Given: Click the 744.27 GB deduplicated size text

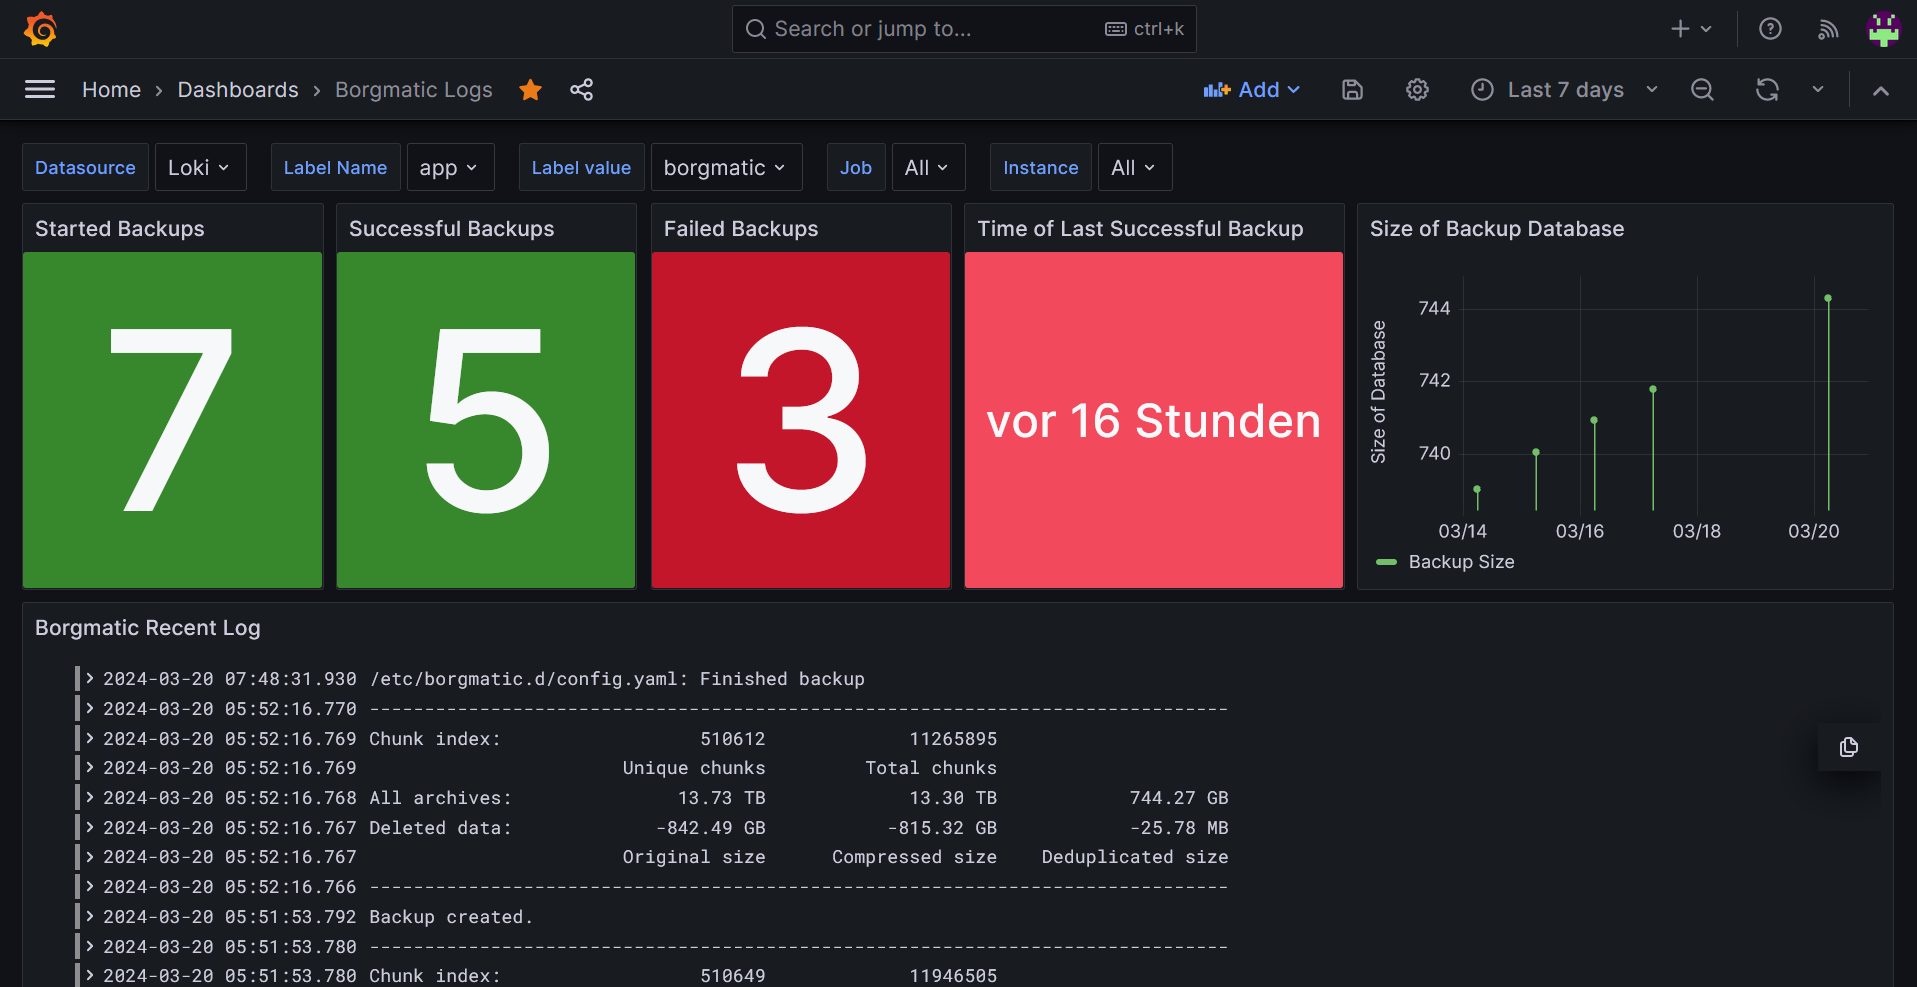Looking at the screenshot, I should pyautogui.click(x=1179, y=798).
